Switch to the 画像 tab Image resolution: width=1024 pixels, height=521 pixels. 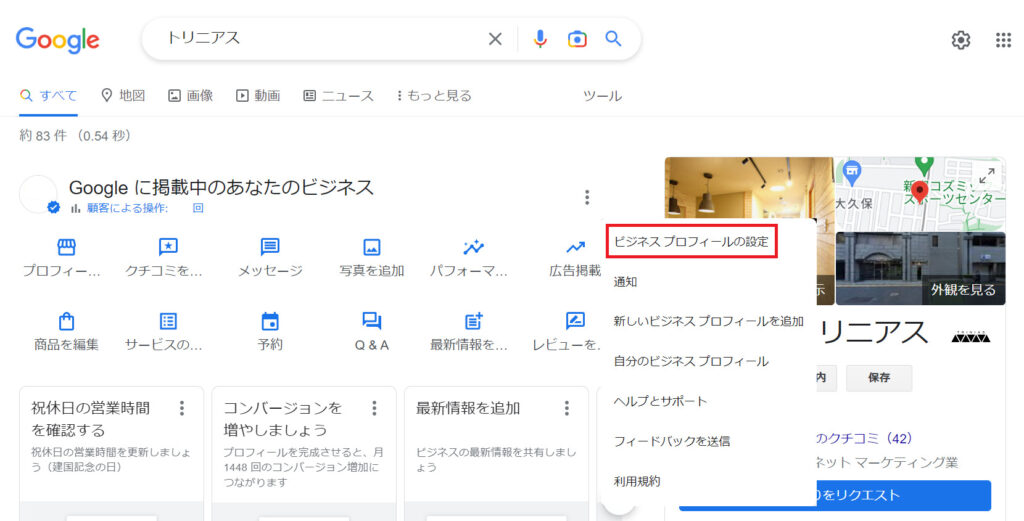coord(191,95)
